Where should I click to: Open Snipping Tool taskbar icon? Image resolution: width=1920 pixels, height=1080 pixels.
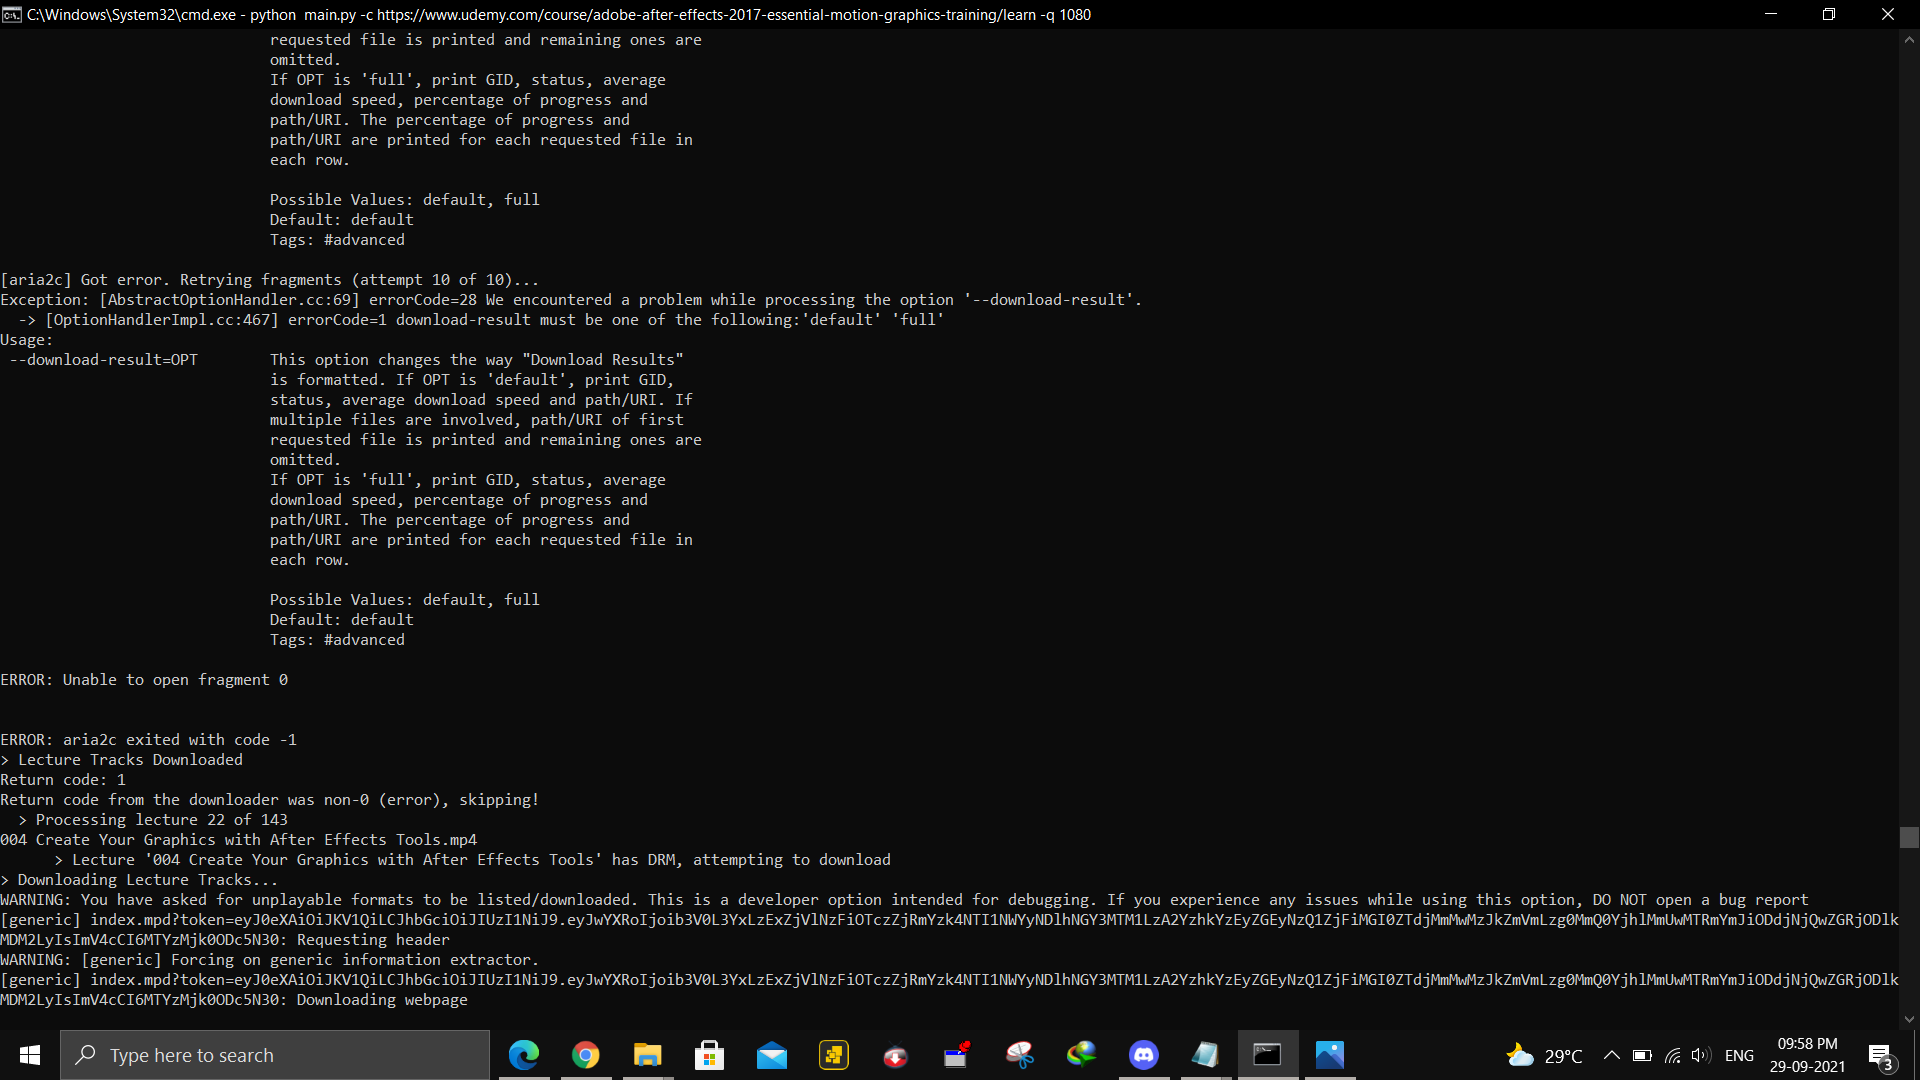(1020, 1055)
